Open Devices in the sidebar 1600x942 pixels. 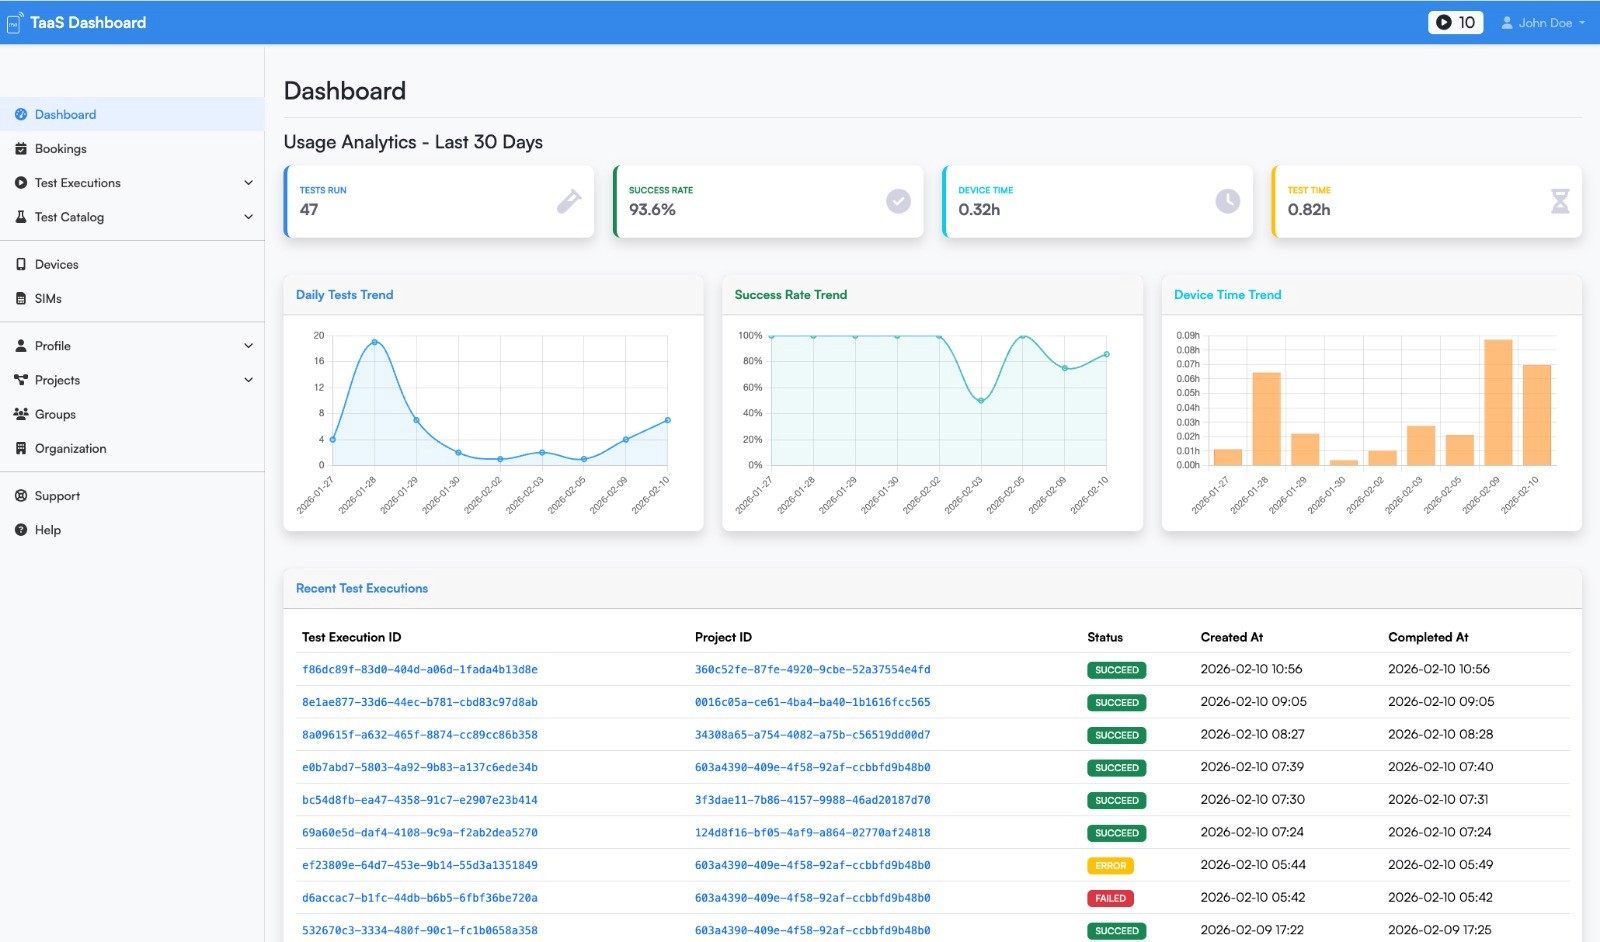point(132,265)
